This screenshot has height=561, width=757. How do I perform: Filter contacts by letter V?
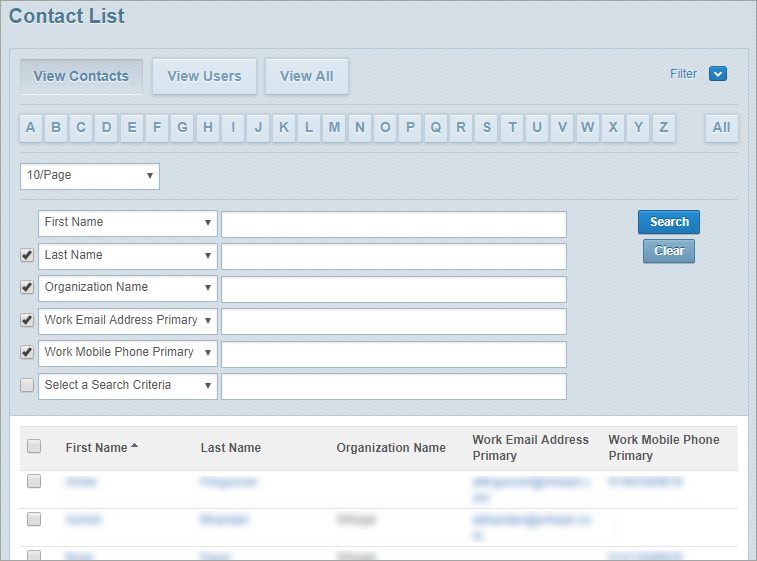pos(562,128)
